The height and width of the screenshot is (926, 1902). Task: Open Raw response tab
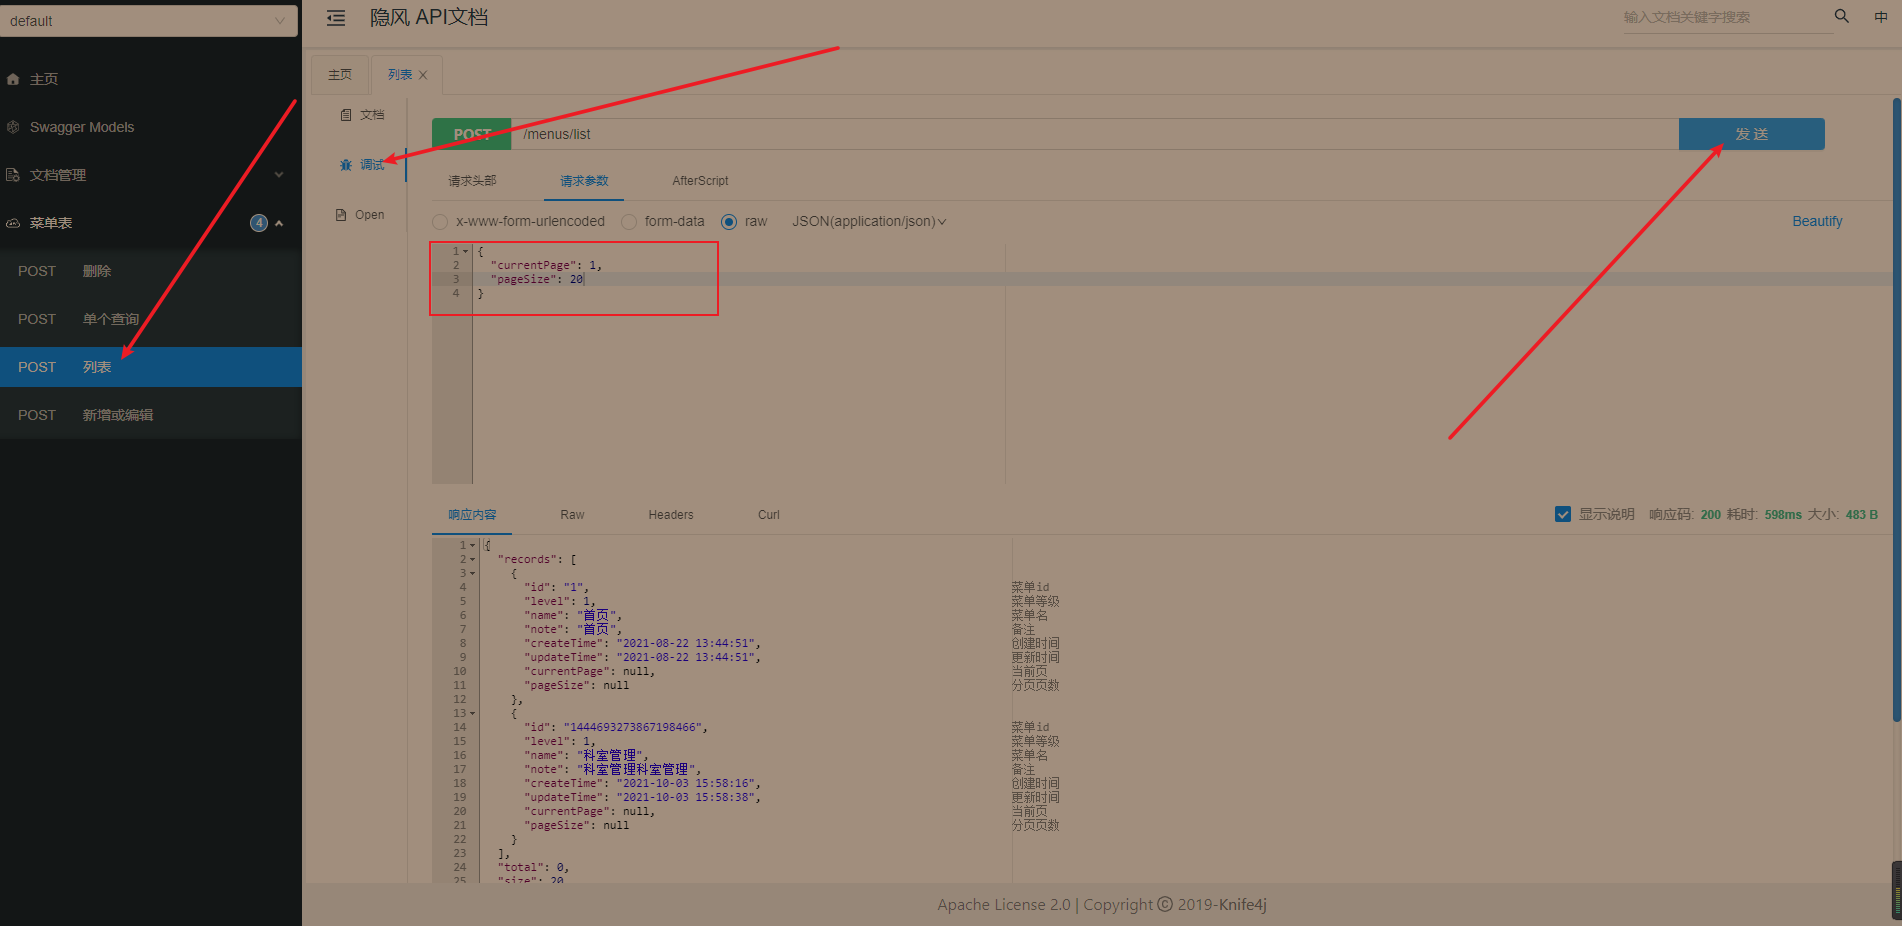(x=572, y=515)
